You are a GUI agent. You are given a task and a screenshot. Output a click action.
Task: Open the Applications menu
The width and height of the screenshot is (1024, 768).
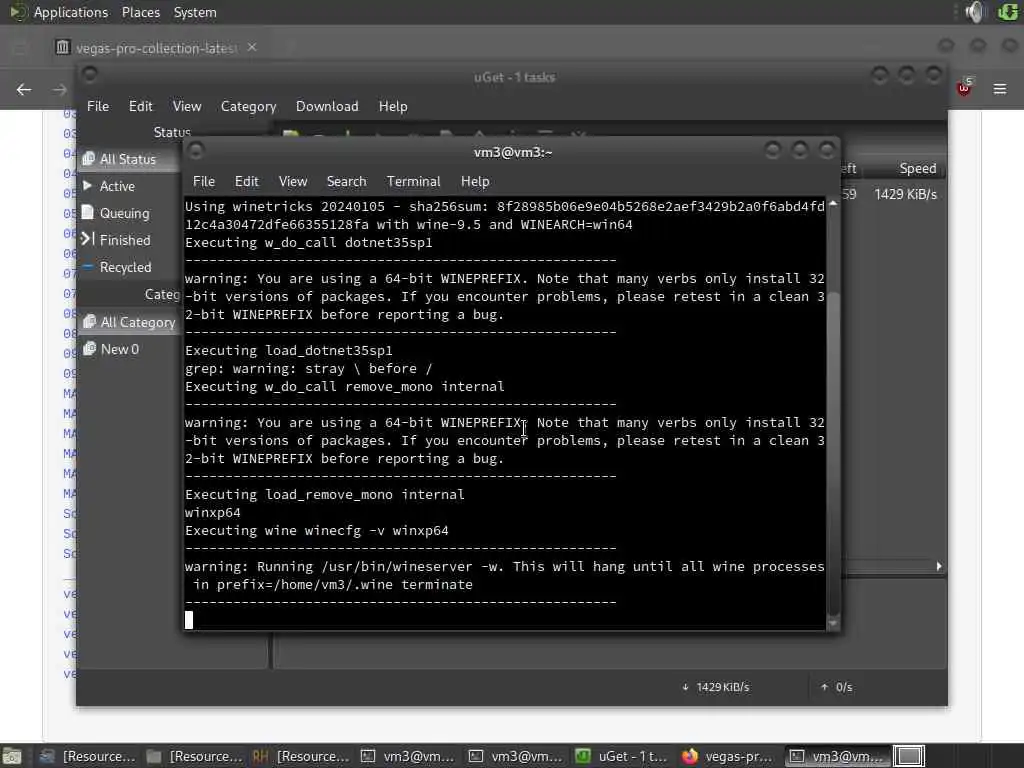click(x=71, y=12)
